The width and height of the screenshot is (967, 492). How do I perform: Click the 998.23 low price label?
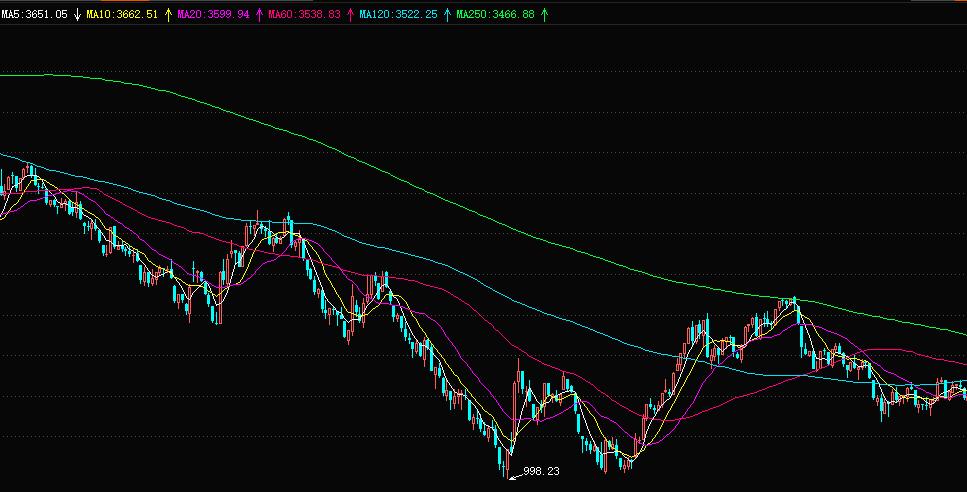click(x=541, y=472)
